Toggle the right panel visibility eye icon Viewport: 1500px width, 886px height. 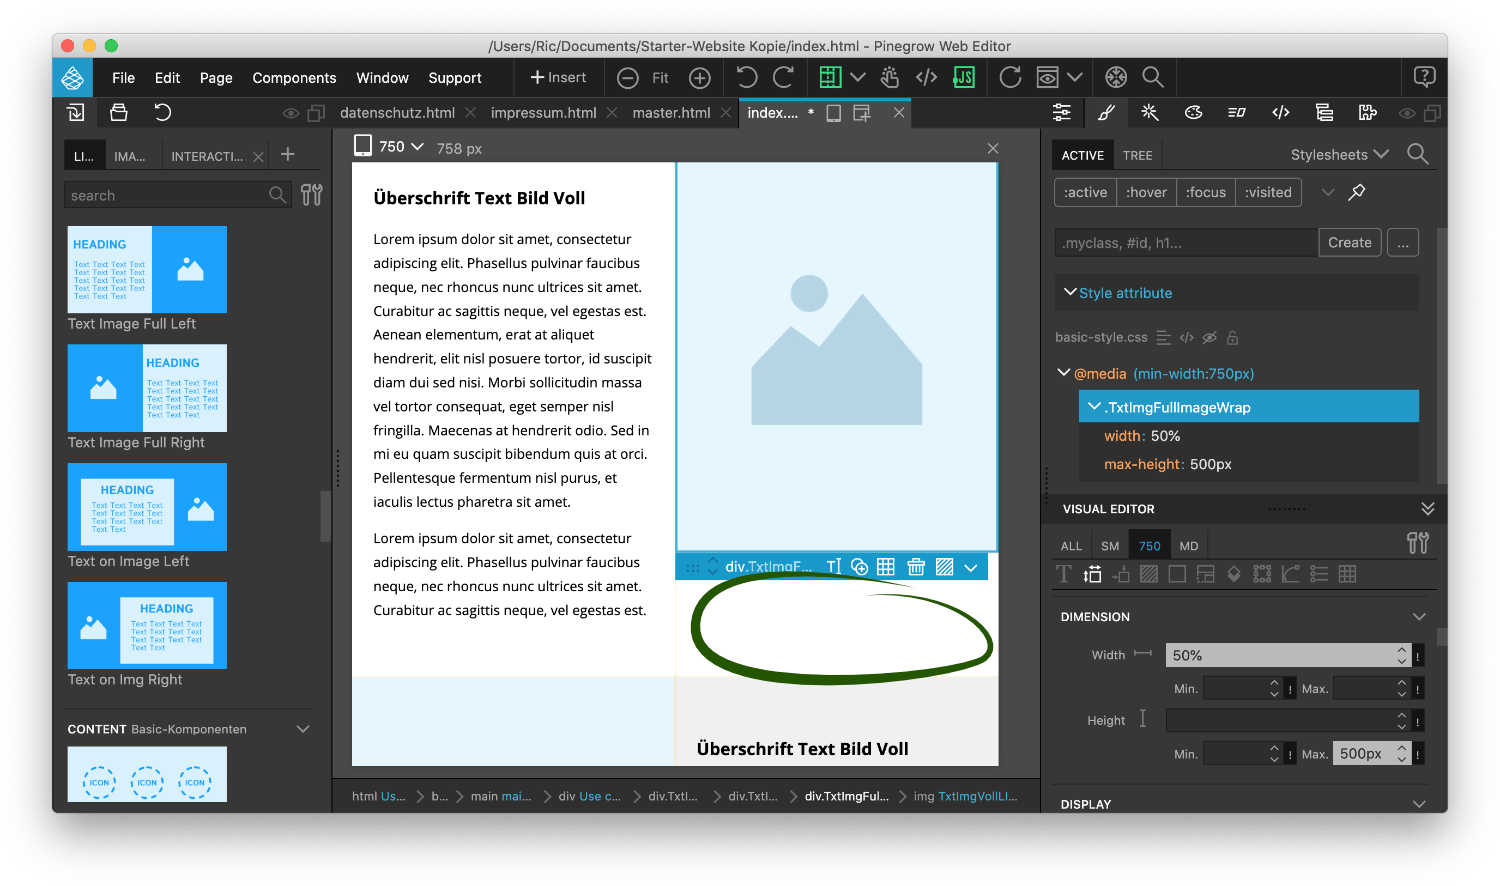click(1407, 113)
